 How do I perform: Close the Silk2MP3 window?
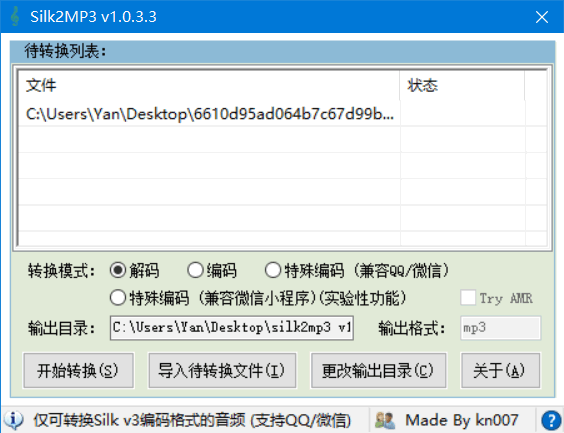(542, 17)
